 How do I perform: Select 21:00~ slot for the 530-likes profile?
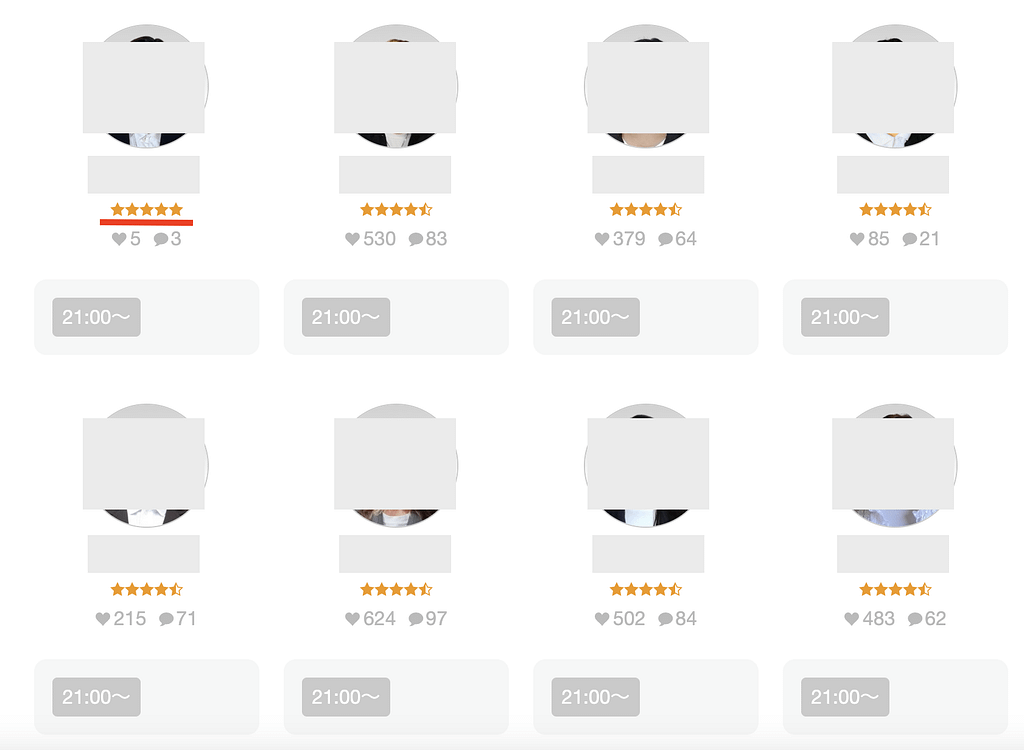point(346,317)
